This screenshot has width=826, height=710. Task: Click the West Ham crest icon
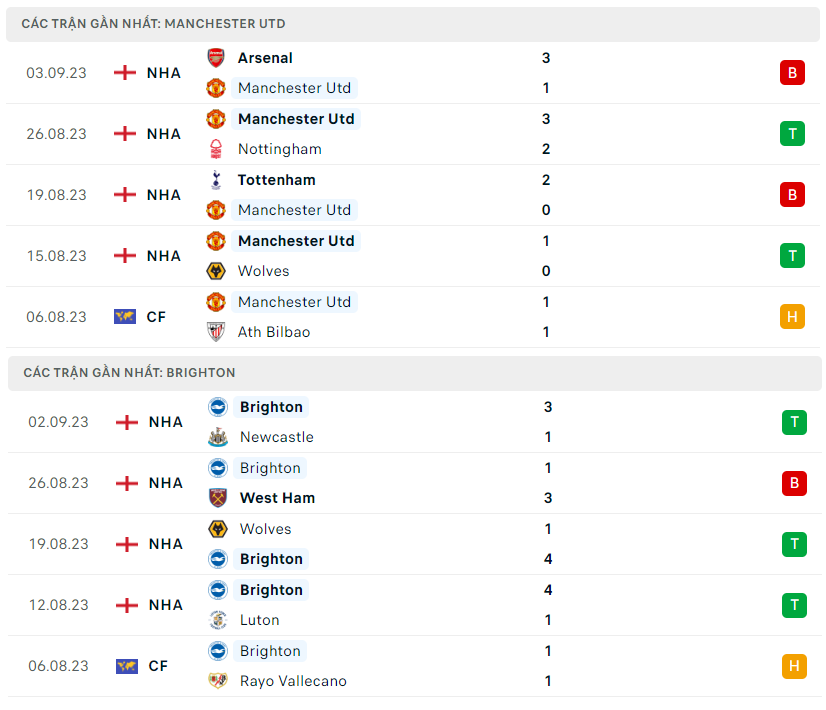[x=218, y=498]
